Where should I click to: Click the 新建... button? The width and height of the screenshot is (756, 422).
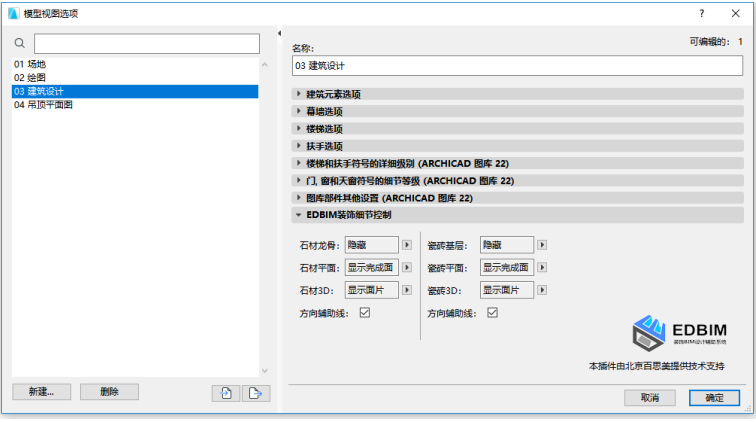pyautogui.click(x=41, y=392)
